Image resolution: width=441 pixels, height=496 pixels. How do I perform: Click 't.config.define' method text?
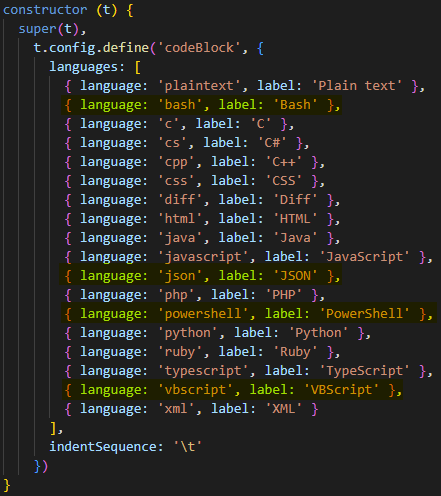91,48
